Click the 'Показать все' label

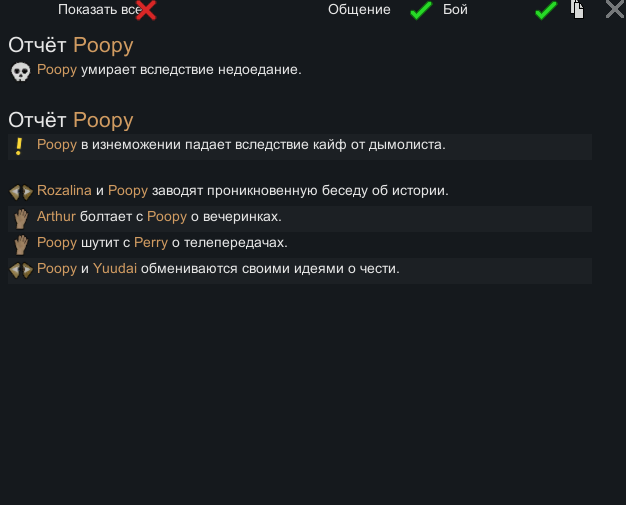(x=99, y=10)
